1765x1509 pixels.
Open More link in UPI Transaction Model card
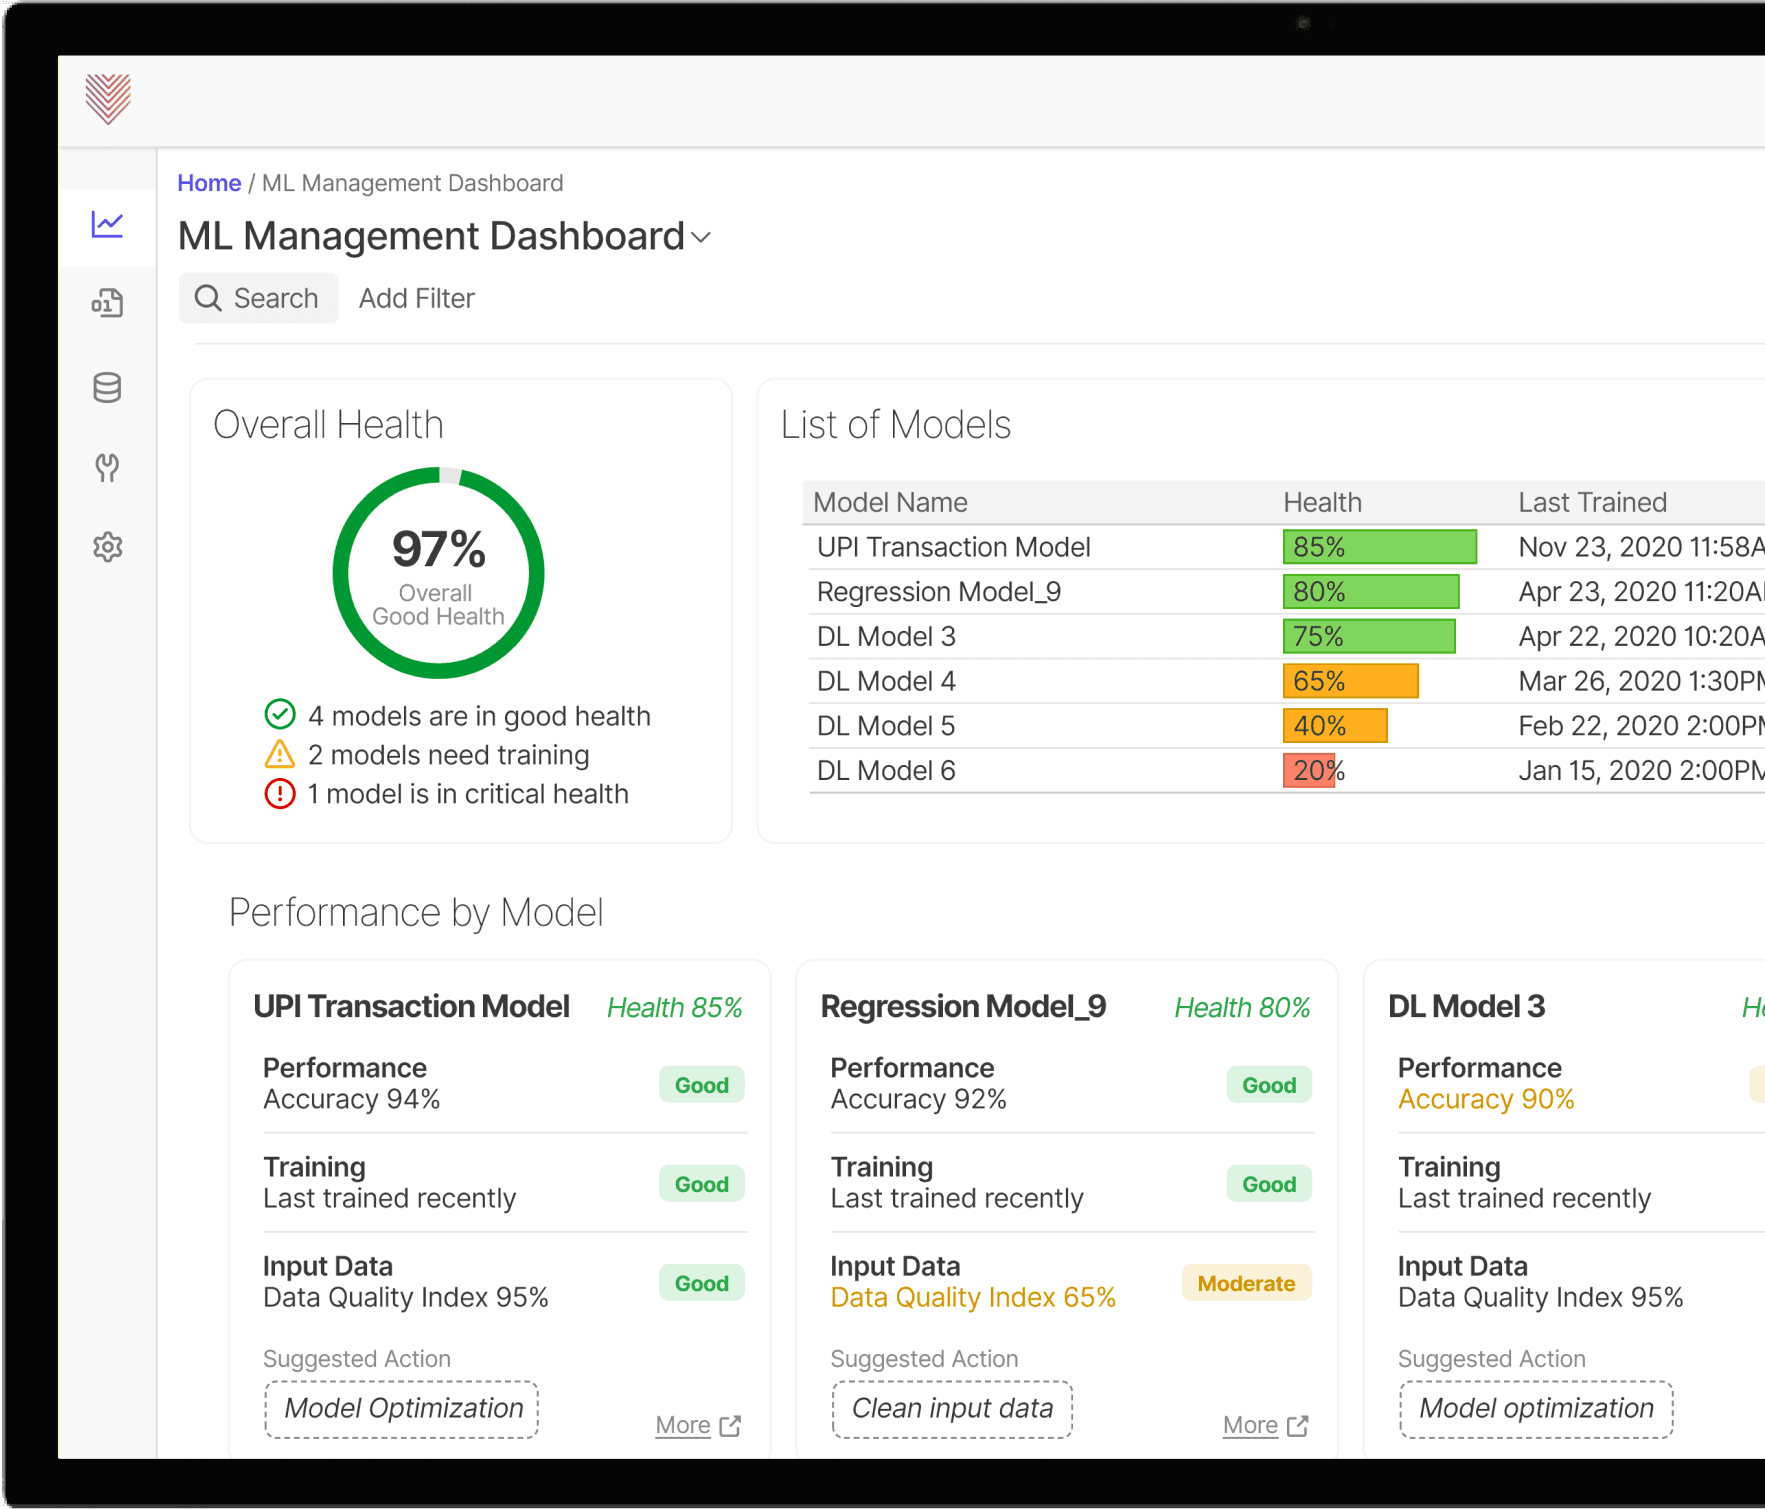coord(683,1425)
